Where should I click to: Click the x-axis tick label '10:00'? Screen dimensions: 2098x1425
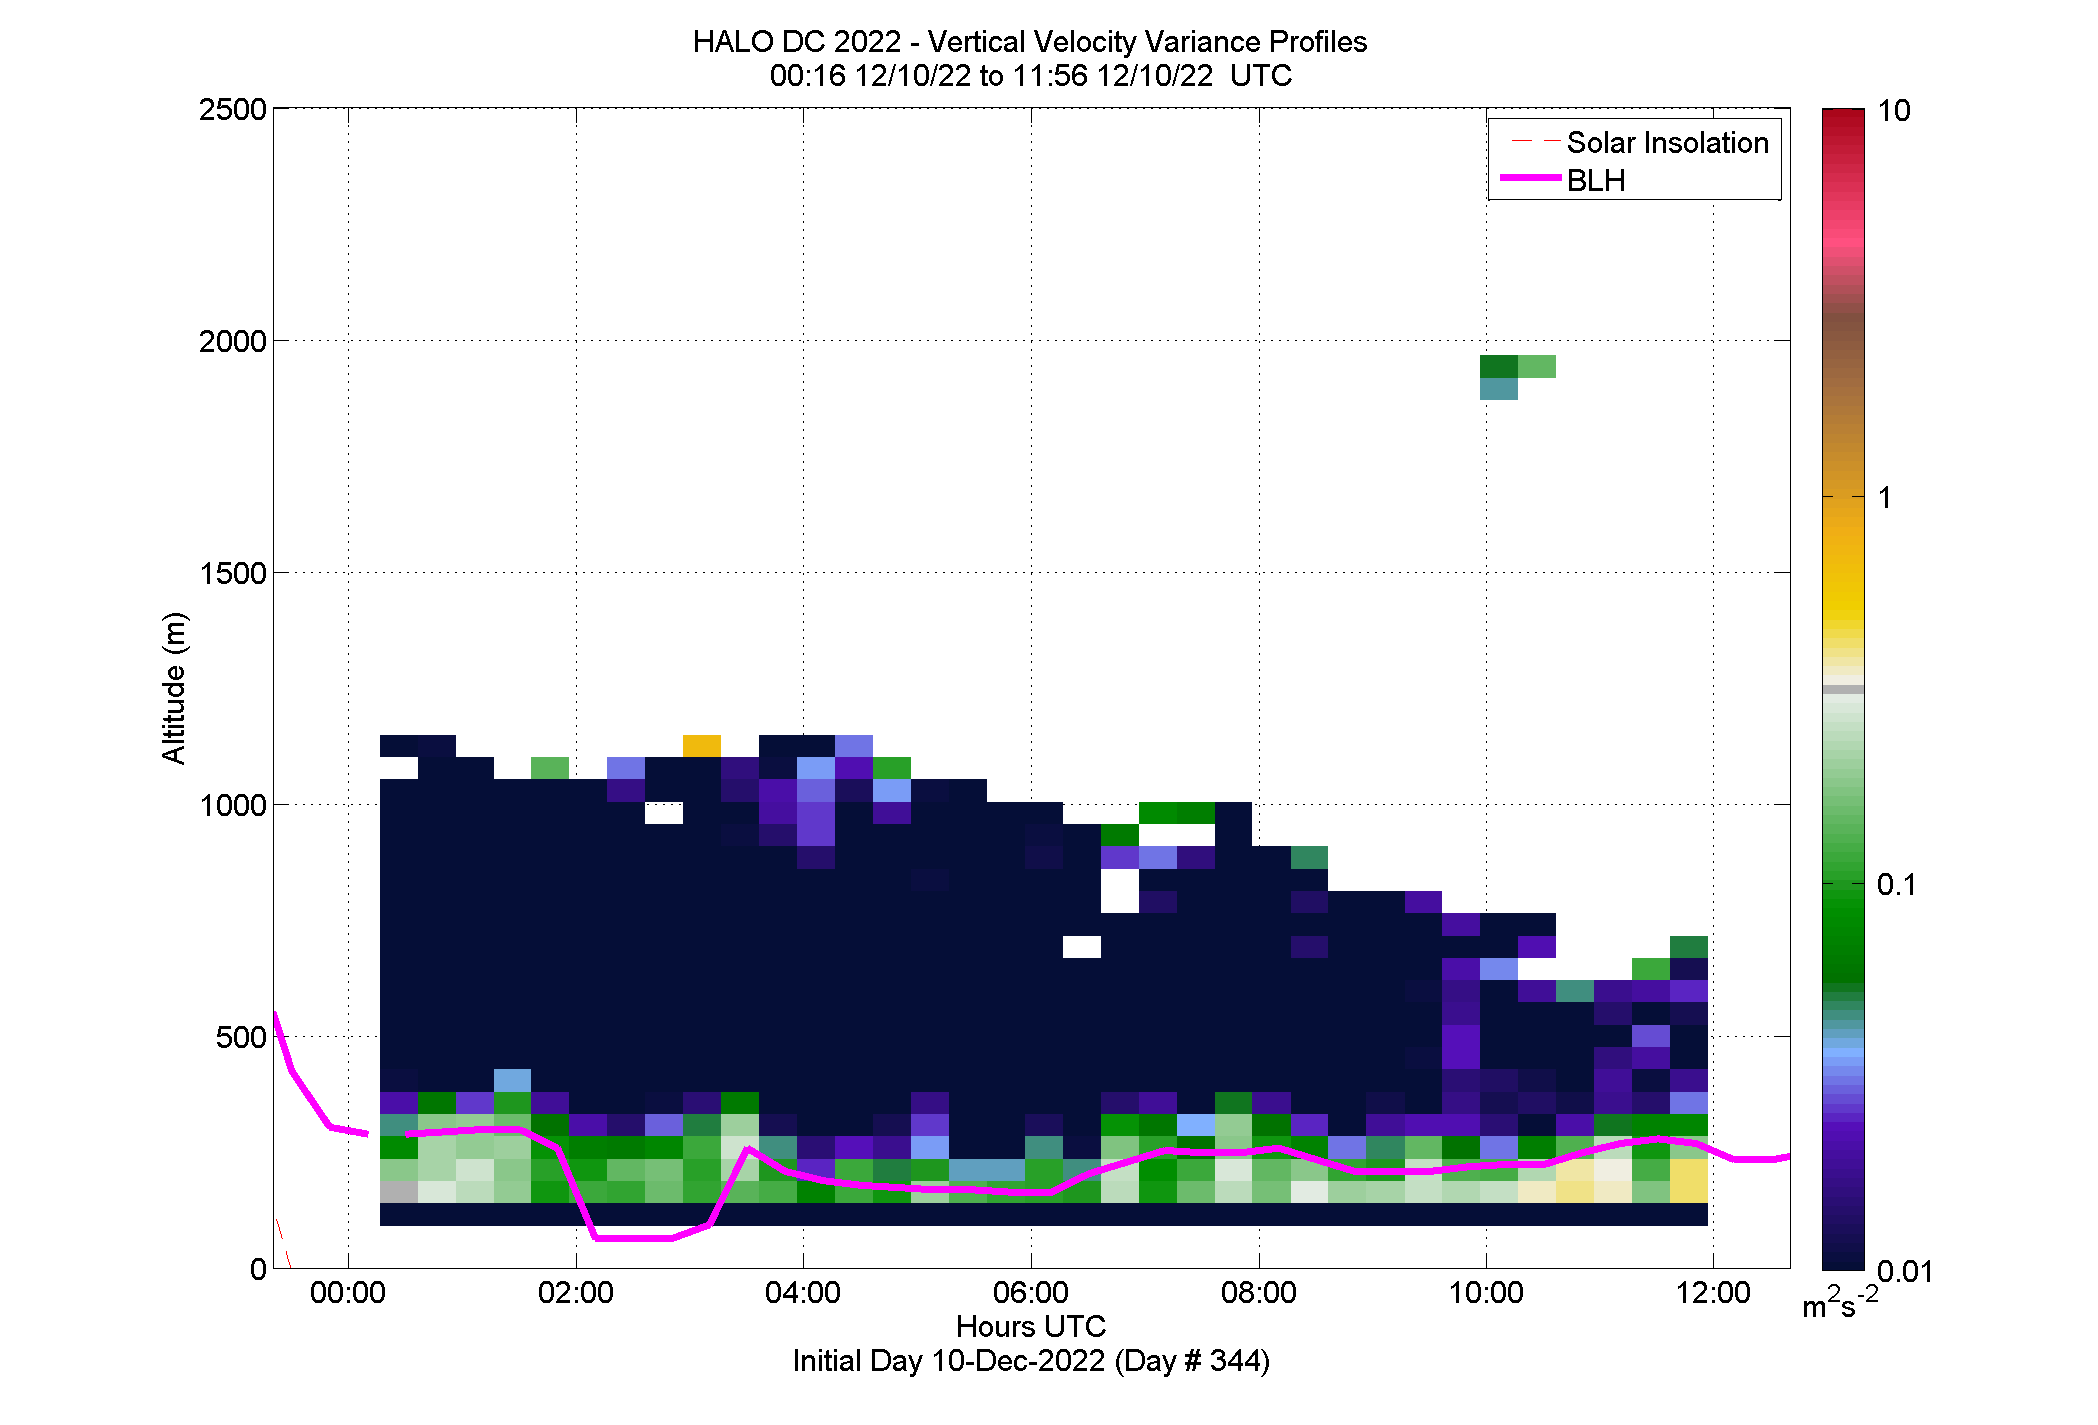tap(1486, 1293)
